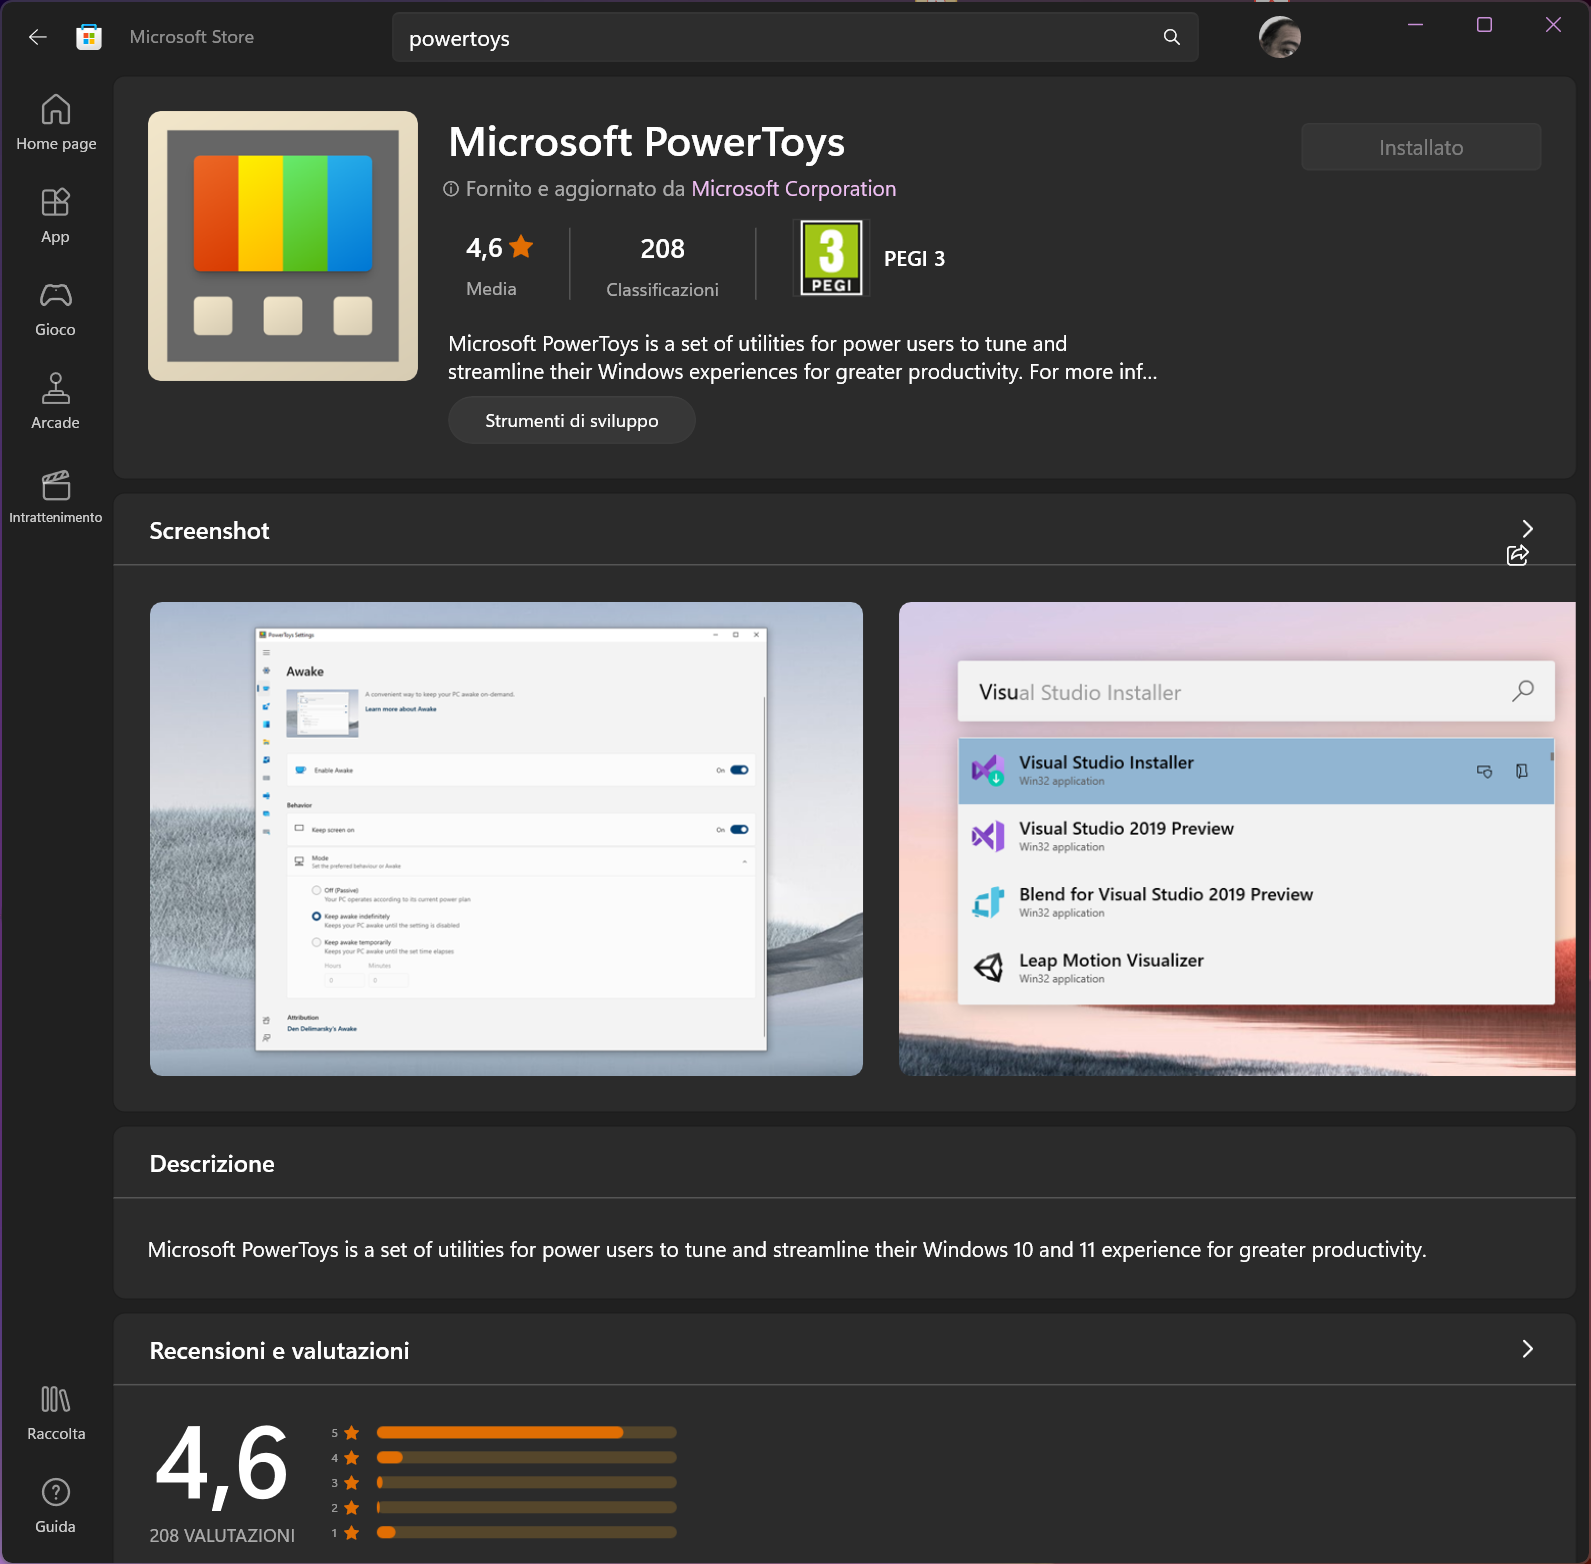Click the 3-star rating bar
The width and height of the screenshot is (1591, 1564).
point(527,1483)
